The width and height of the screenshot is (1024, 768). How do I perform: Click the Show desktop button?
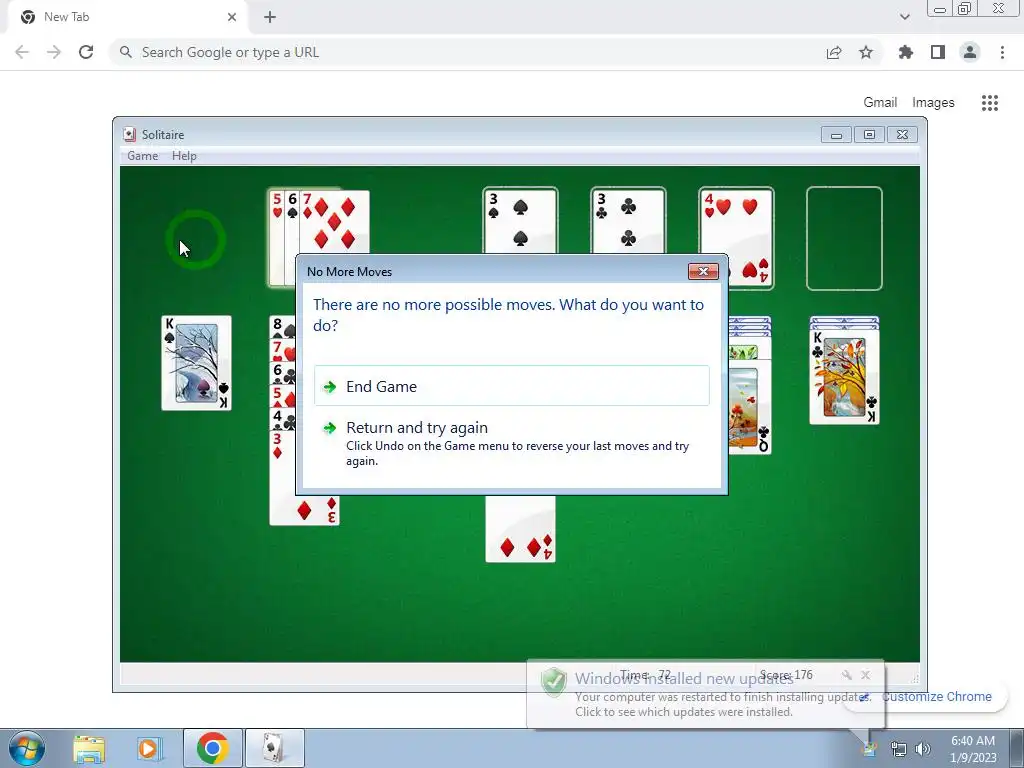[x=1017, y=748]
